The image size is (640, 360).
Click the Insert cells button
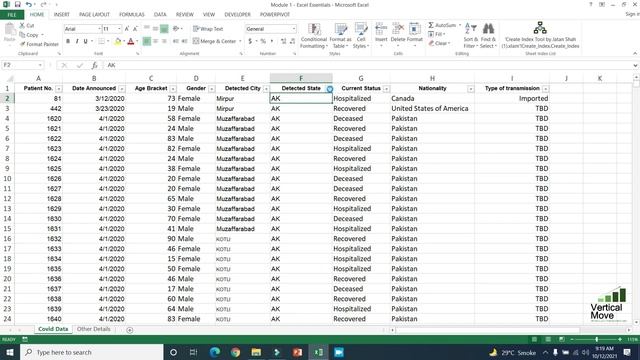[x=381, y=35]
